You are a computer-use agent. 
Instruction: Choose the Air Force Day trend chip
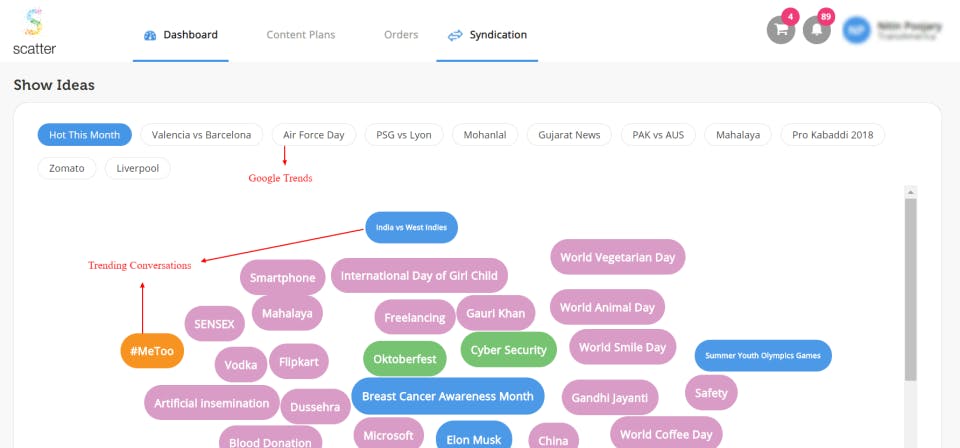click(x=313, y=135)
